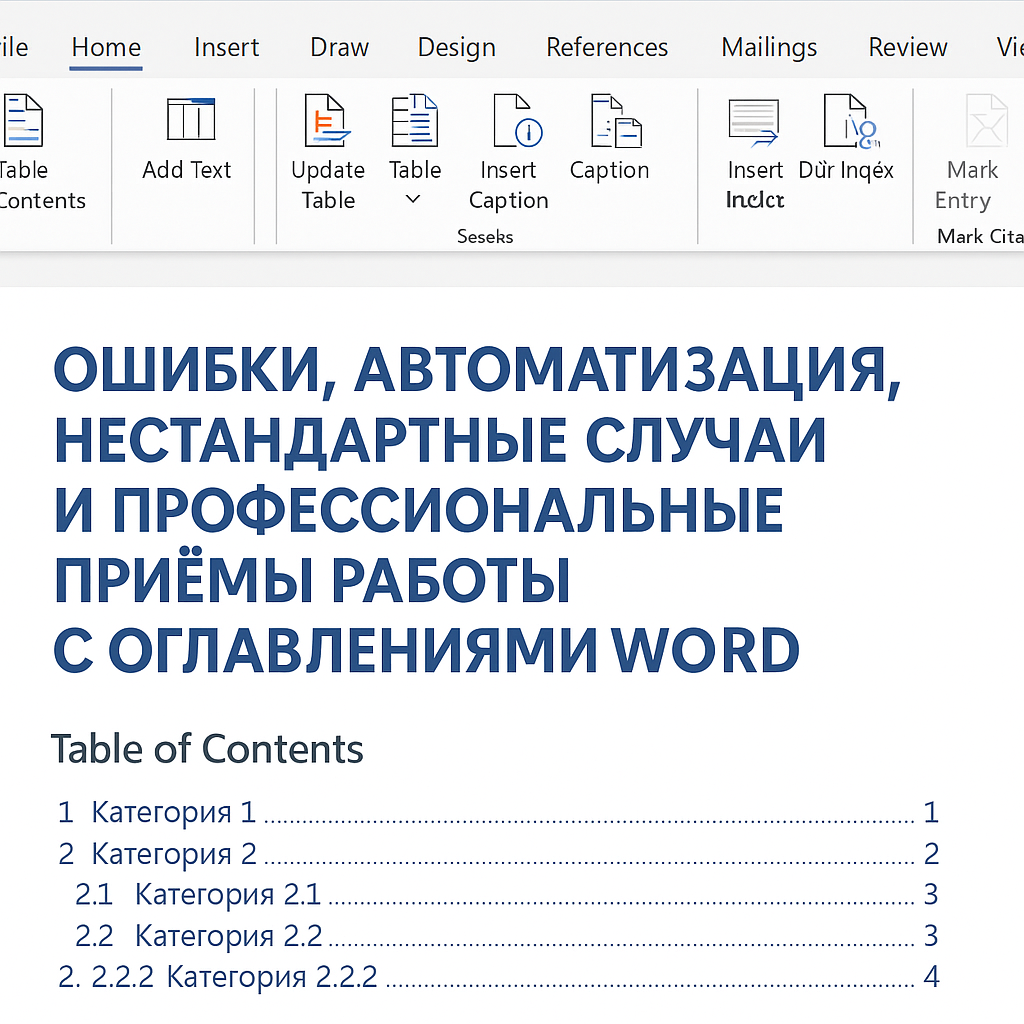Click the Seseks group label
The width and height of the screenshot is (1024, 1024).
click(485, 236)
